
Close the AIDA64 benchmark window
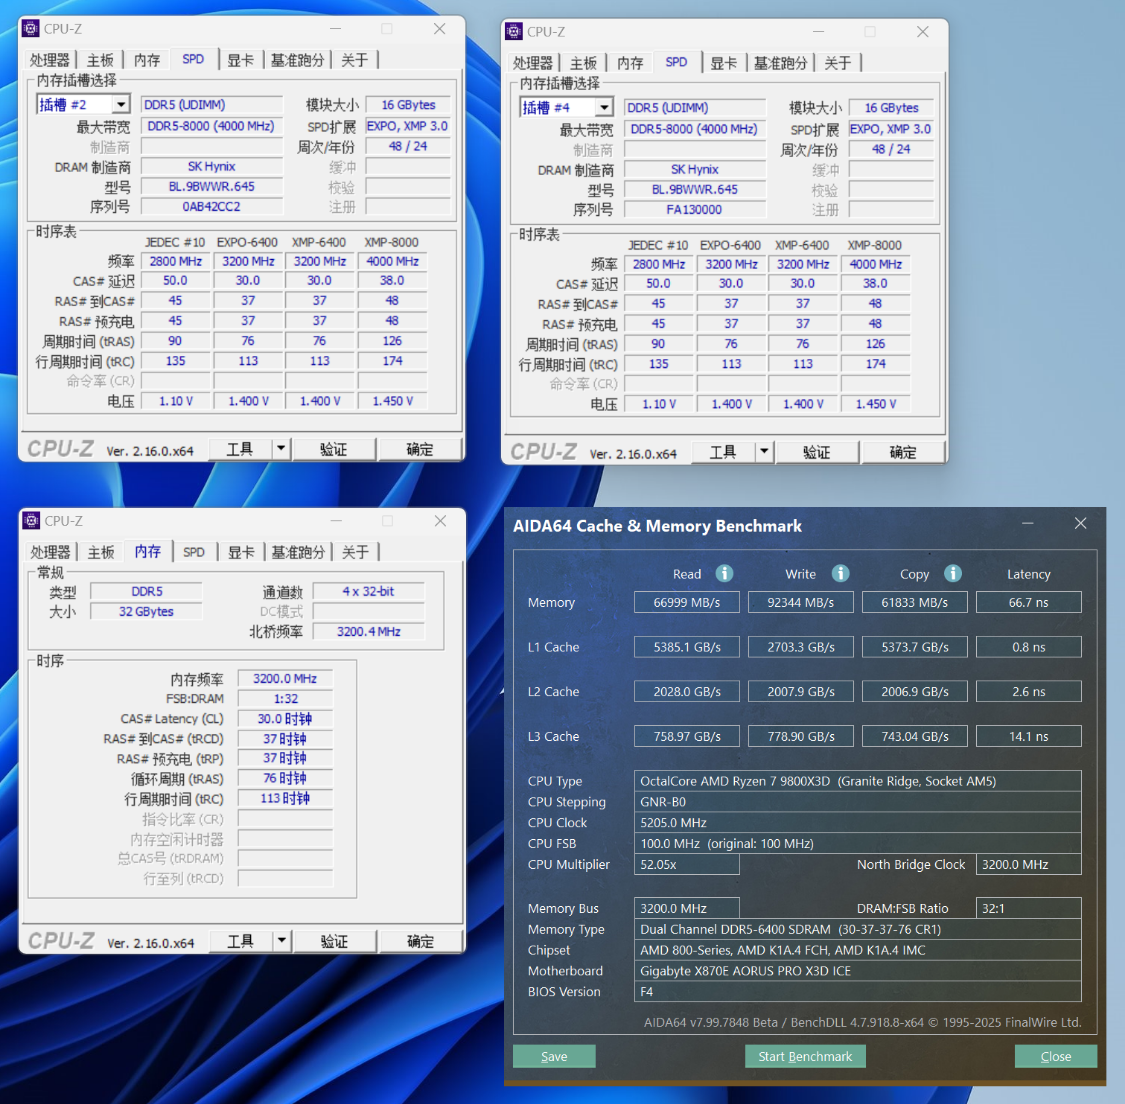tap(1081, 524)
